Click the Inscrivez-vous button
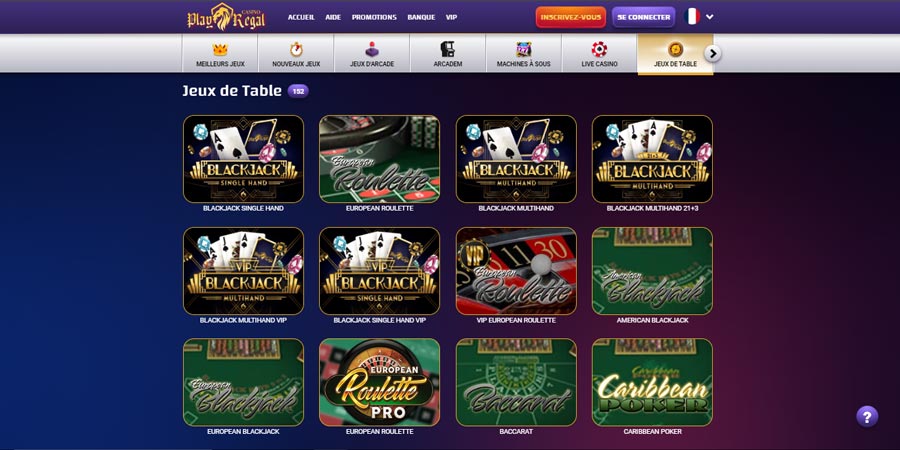Viewport: 900px width, 450px height. coord(571,17)
